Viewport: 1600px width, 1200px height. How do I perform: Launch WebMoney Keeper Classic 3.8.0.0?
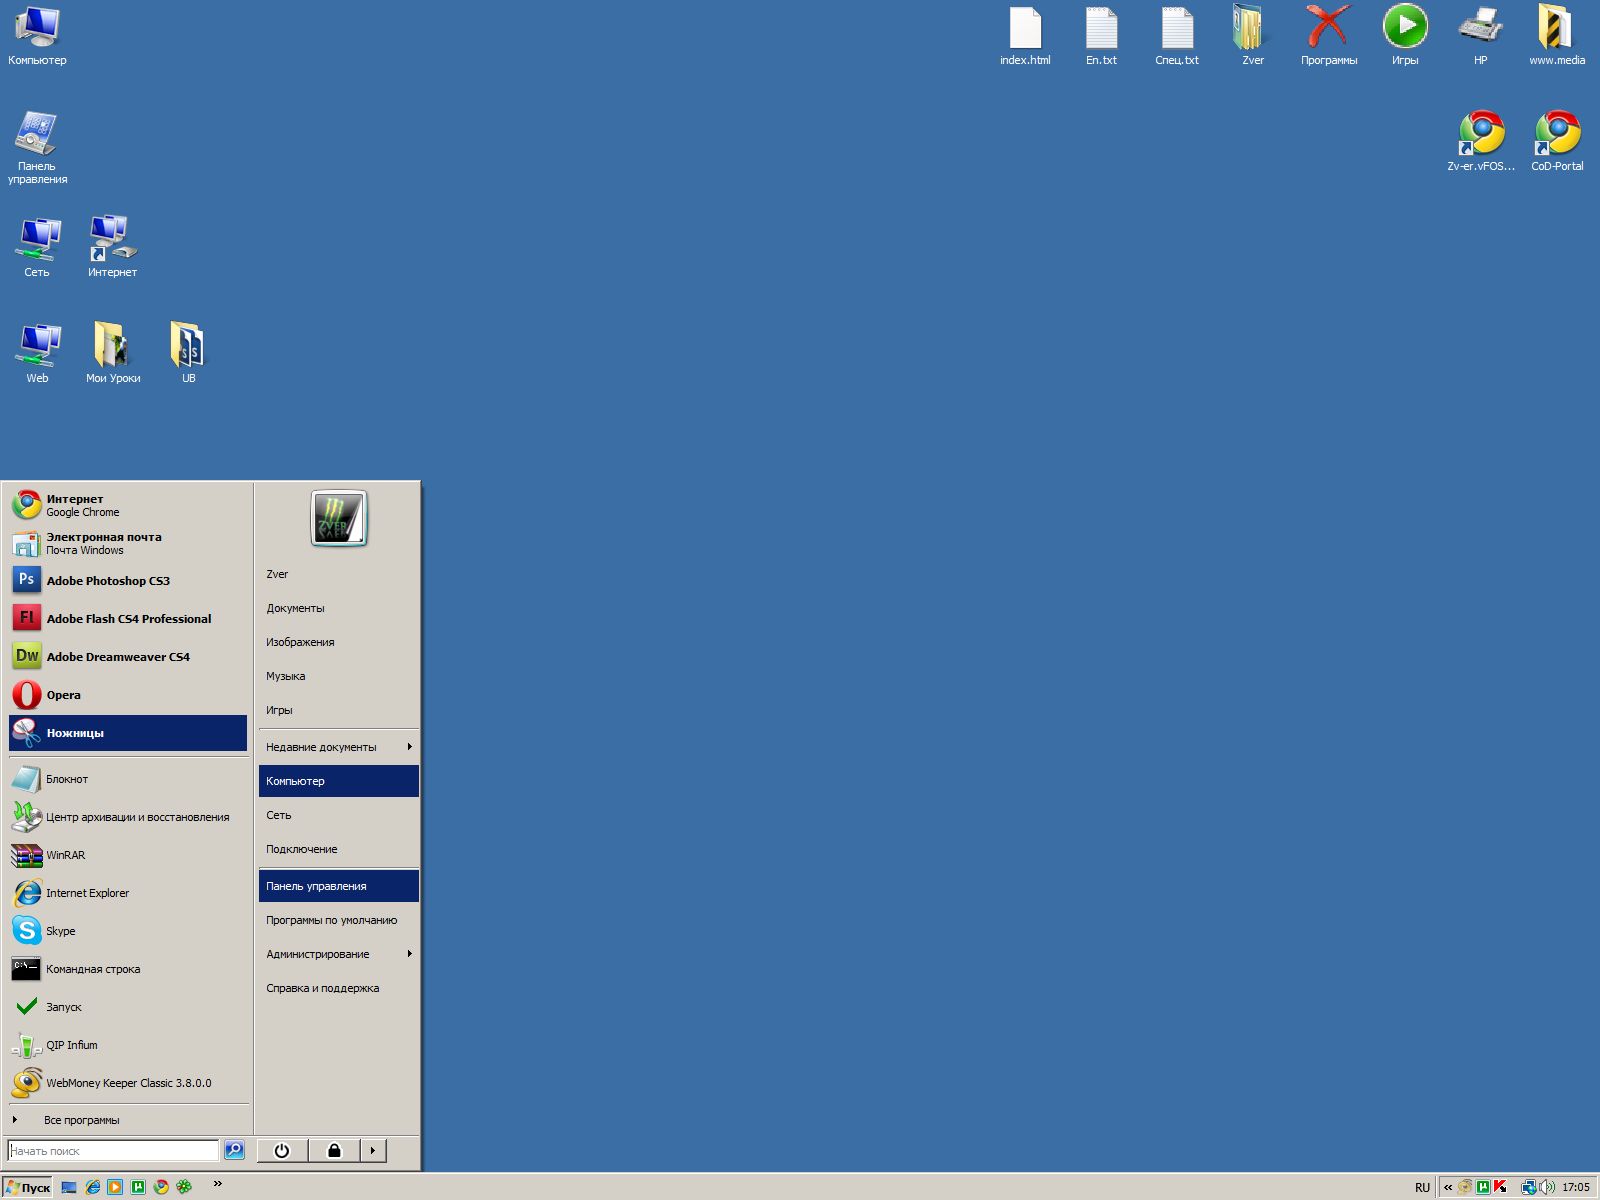pos(128,1083)
